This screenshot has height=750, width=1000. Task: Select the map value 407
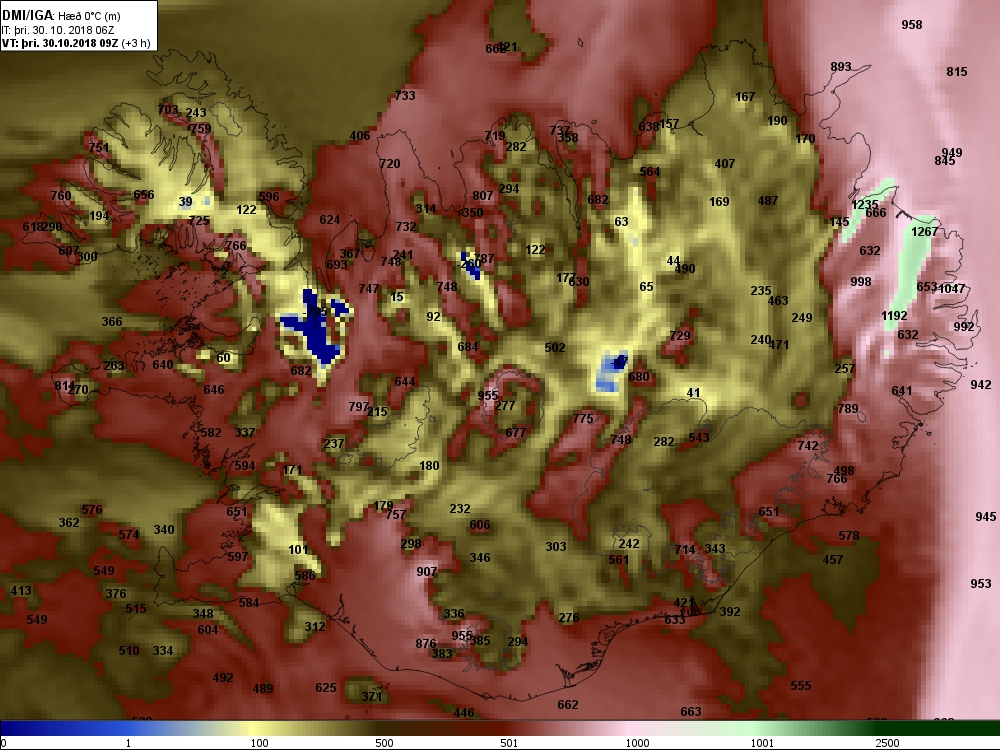tap(724, 163)
